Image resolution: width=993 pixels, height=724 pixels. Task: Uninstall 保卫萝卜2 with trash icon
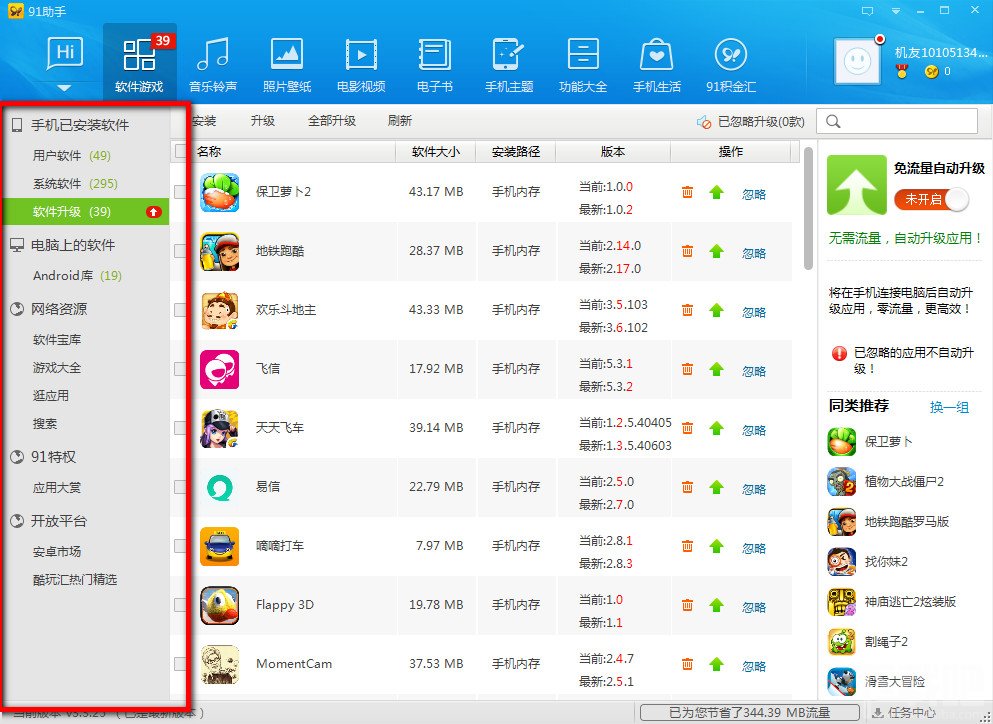tap(687, 192)
